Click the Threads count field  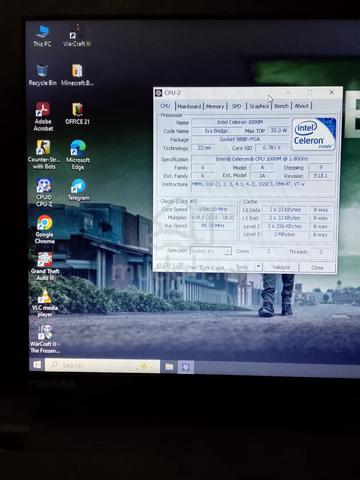321,252
